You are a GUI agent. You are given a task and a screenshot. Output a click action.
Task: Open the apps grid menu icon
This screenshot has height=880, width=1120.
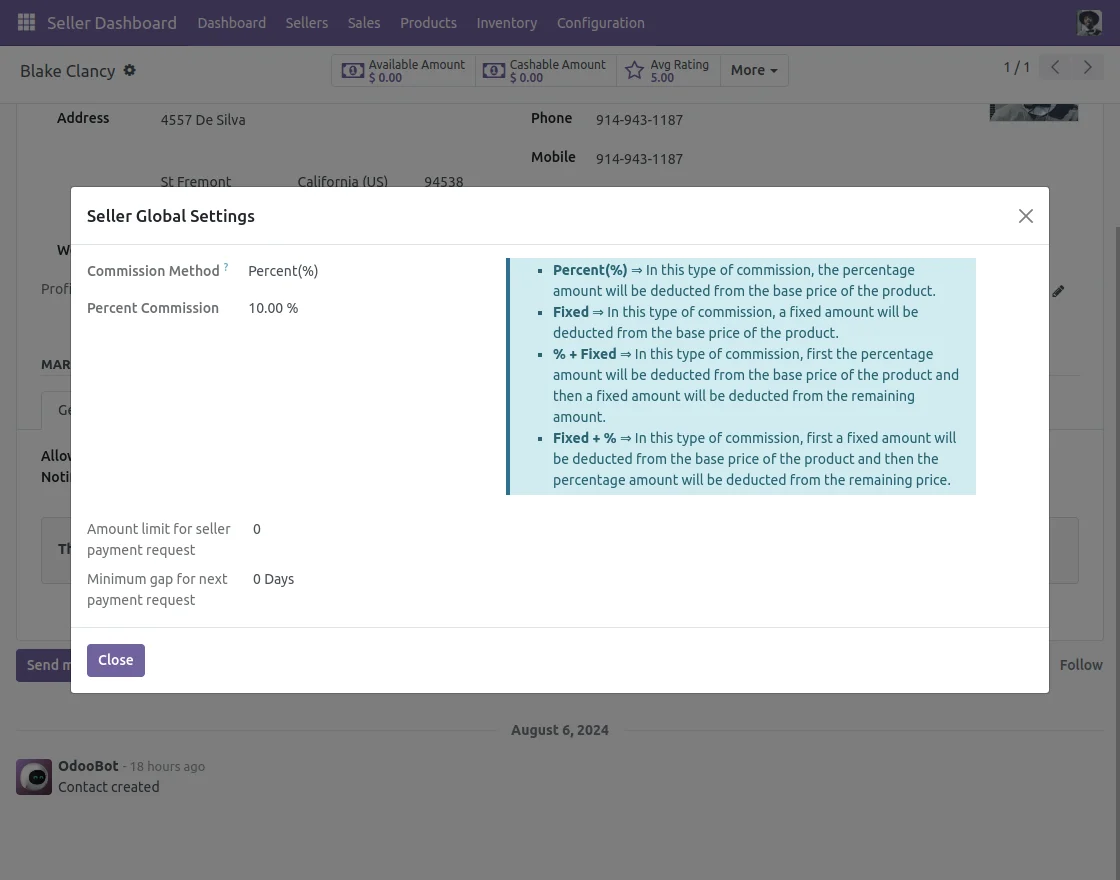click(27, 22)
